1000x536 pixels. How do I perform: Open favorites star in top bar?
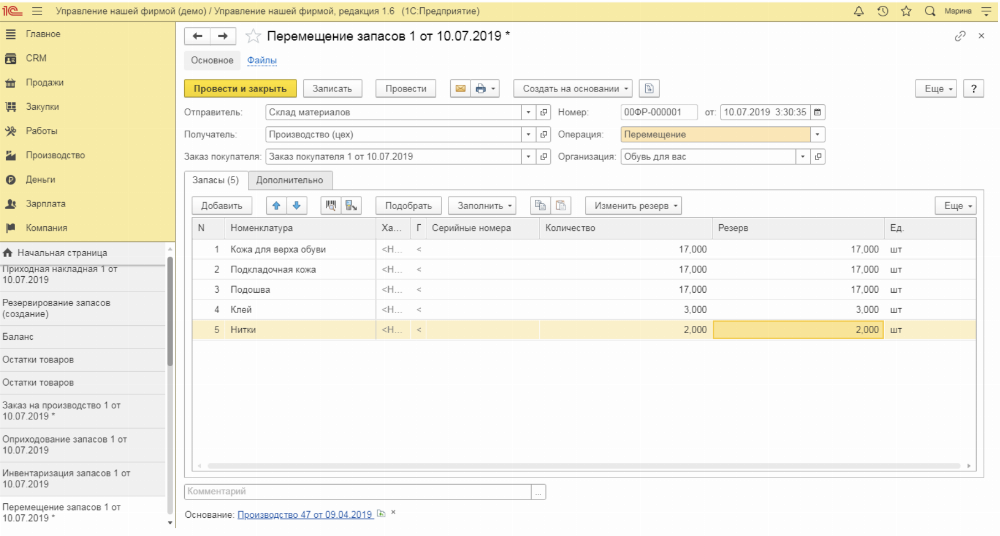[x=906, y=11]
